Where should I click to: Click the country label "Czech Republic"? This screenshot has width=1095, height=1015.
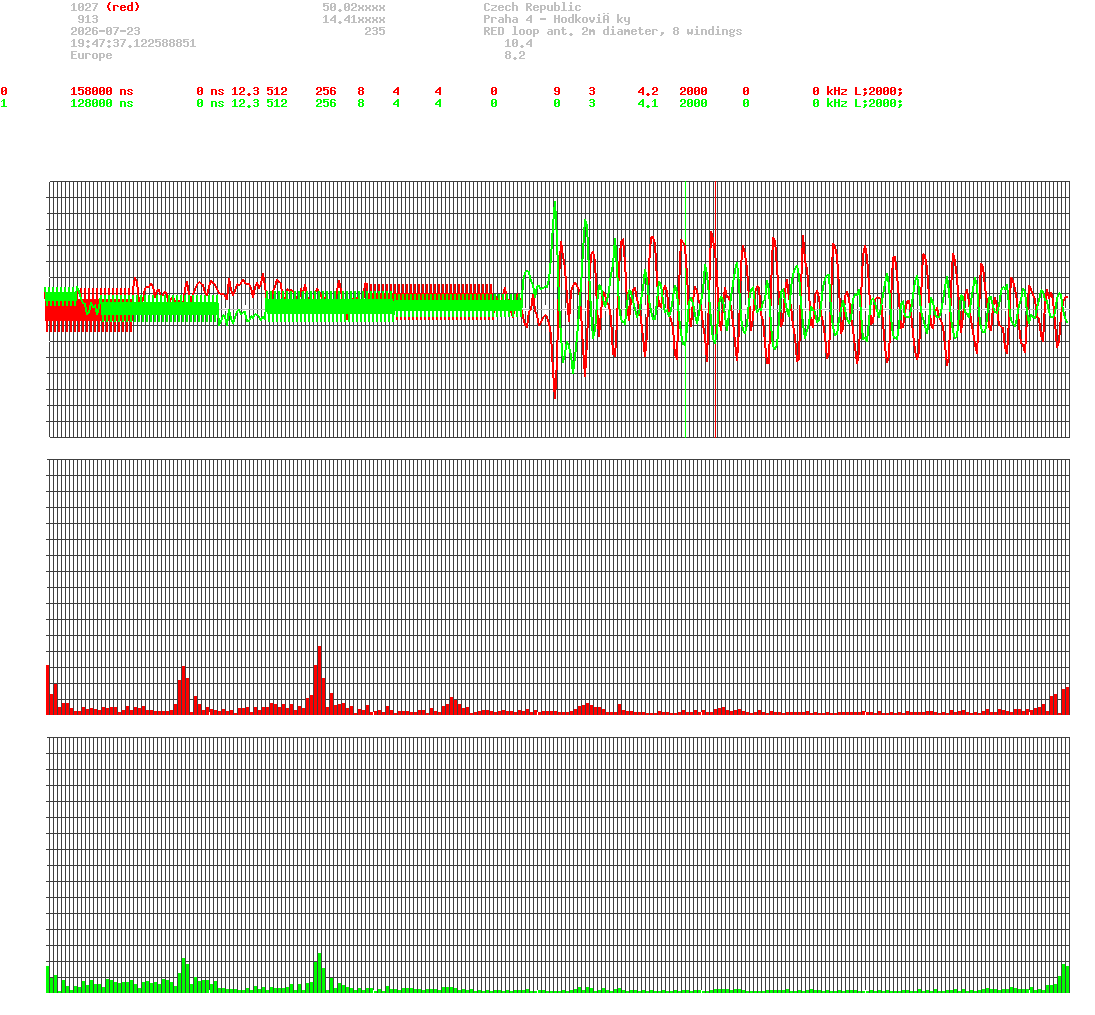[532, 7]
